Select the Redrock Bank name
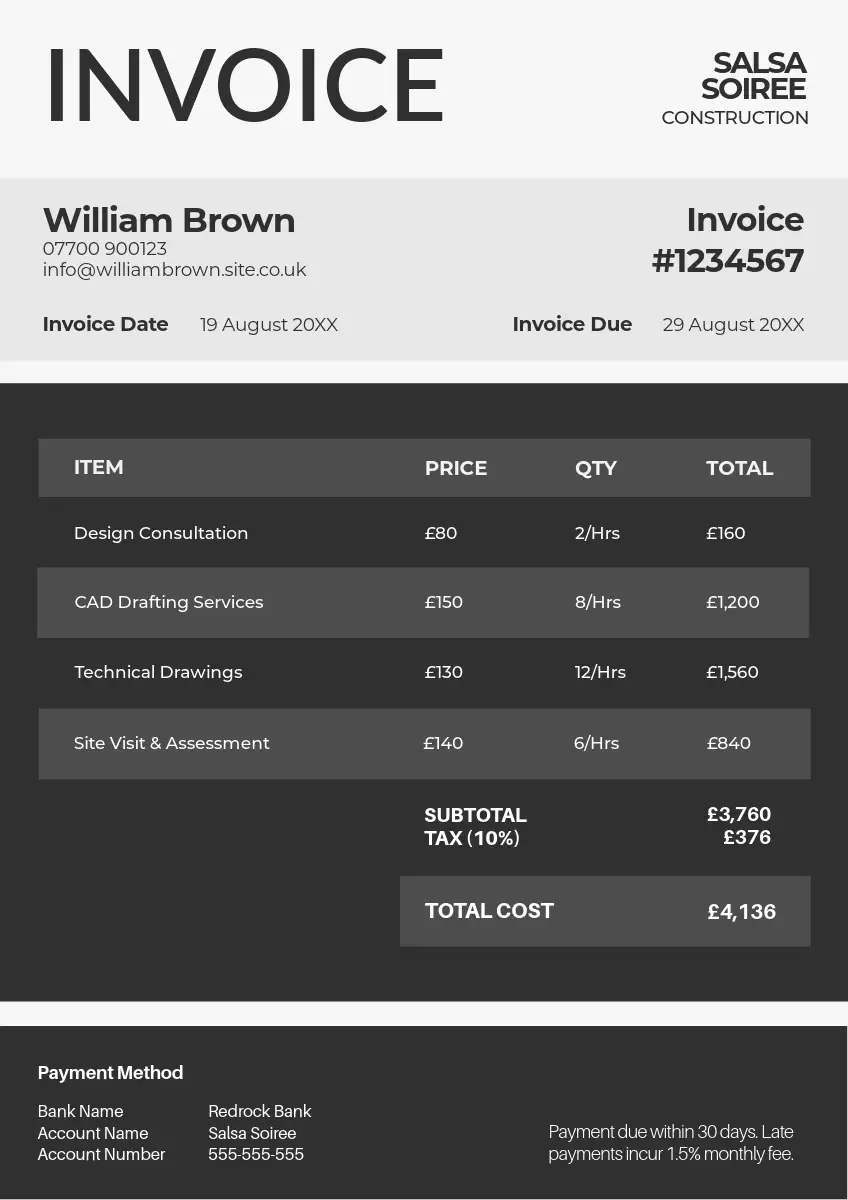The width and height of the screenshot is (848, 1200). coord(260,1111)
